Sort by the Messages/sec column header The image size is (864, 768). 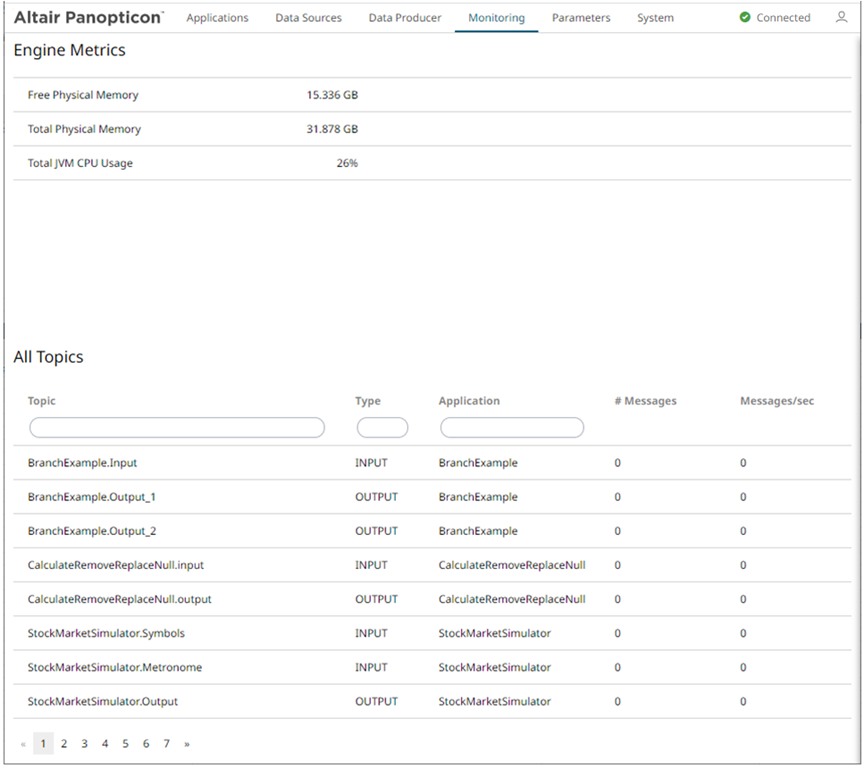(x=777, y=401)
